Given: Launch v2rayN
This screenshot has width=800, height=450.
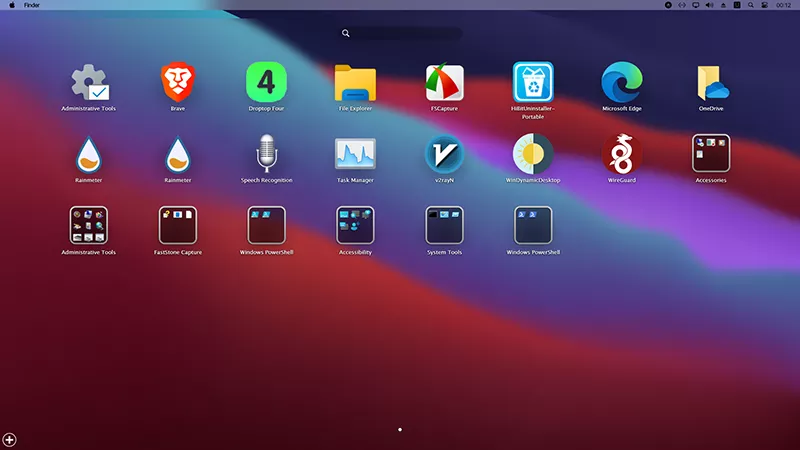Looking at the screenshot, I should click(x=444, y=154).
